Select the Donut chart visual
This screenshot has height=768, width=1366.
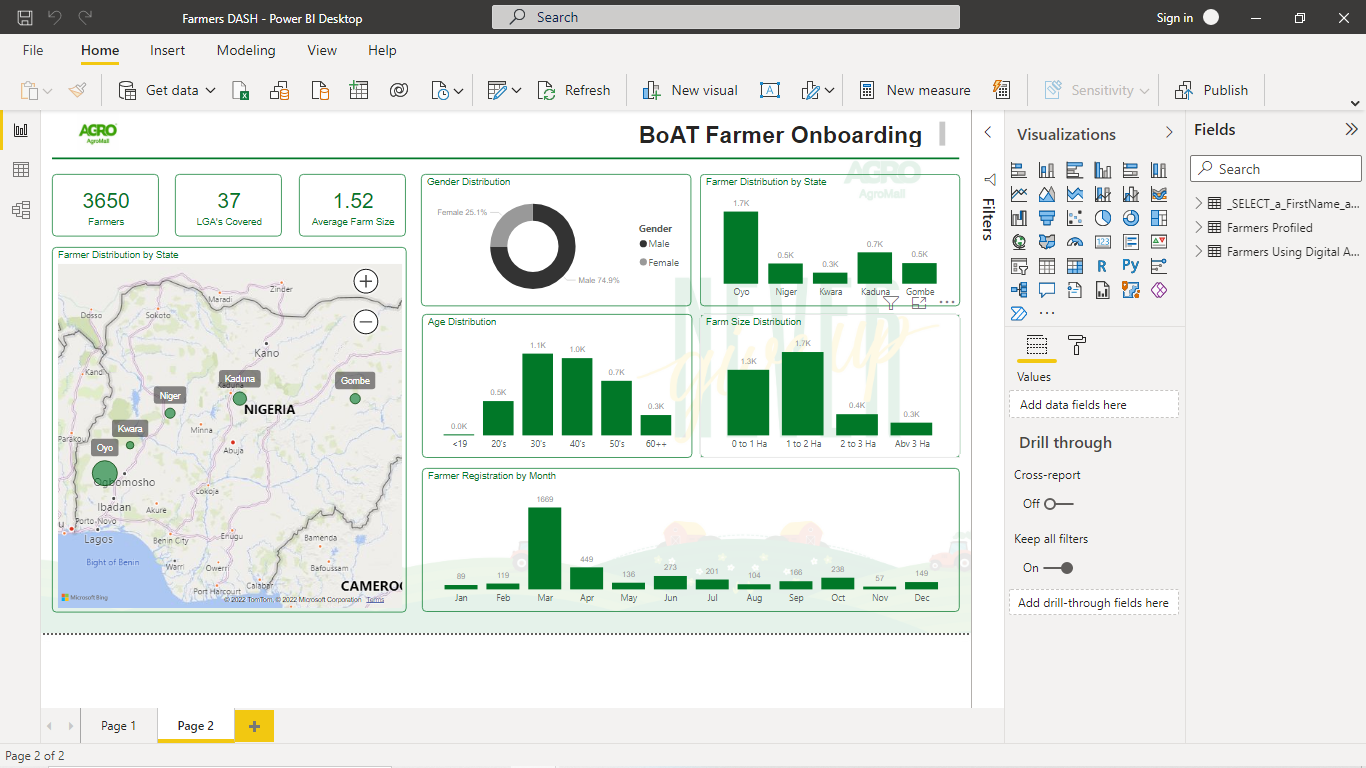[1131, 217]
